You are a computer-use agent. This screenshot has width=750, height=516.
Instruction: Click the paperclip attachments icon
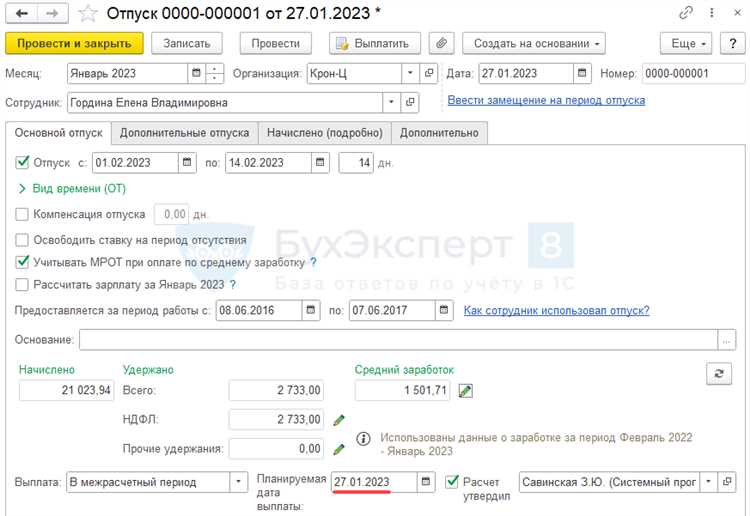tap(441, 44)
